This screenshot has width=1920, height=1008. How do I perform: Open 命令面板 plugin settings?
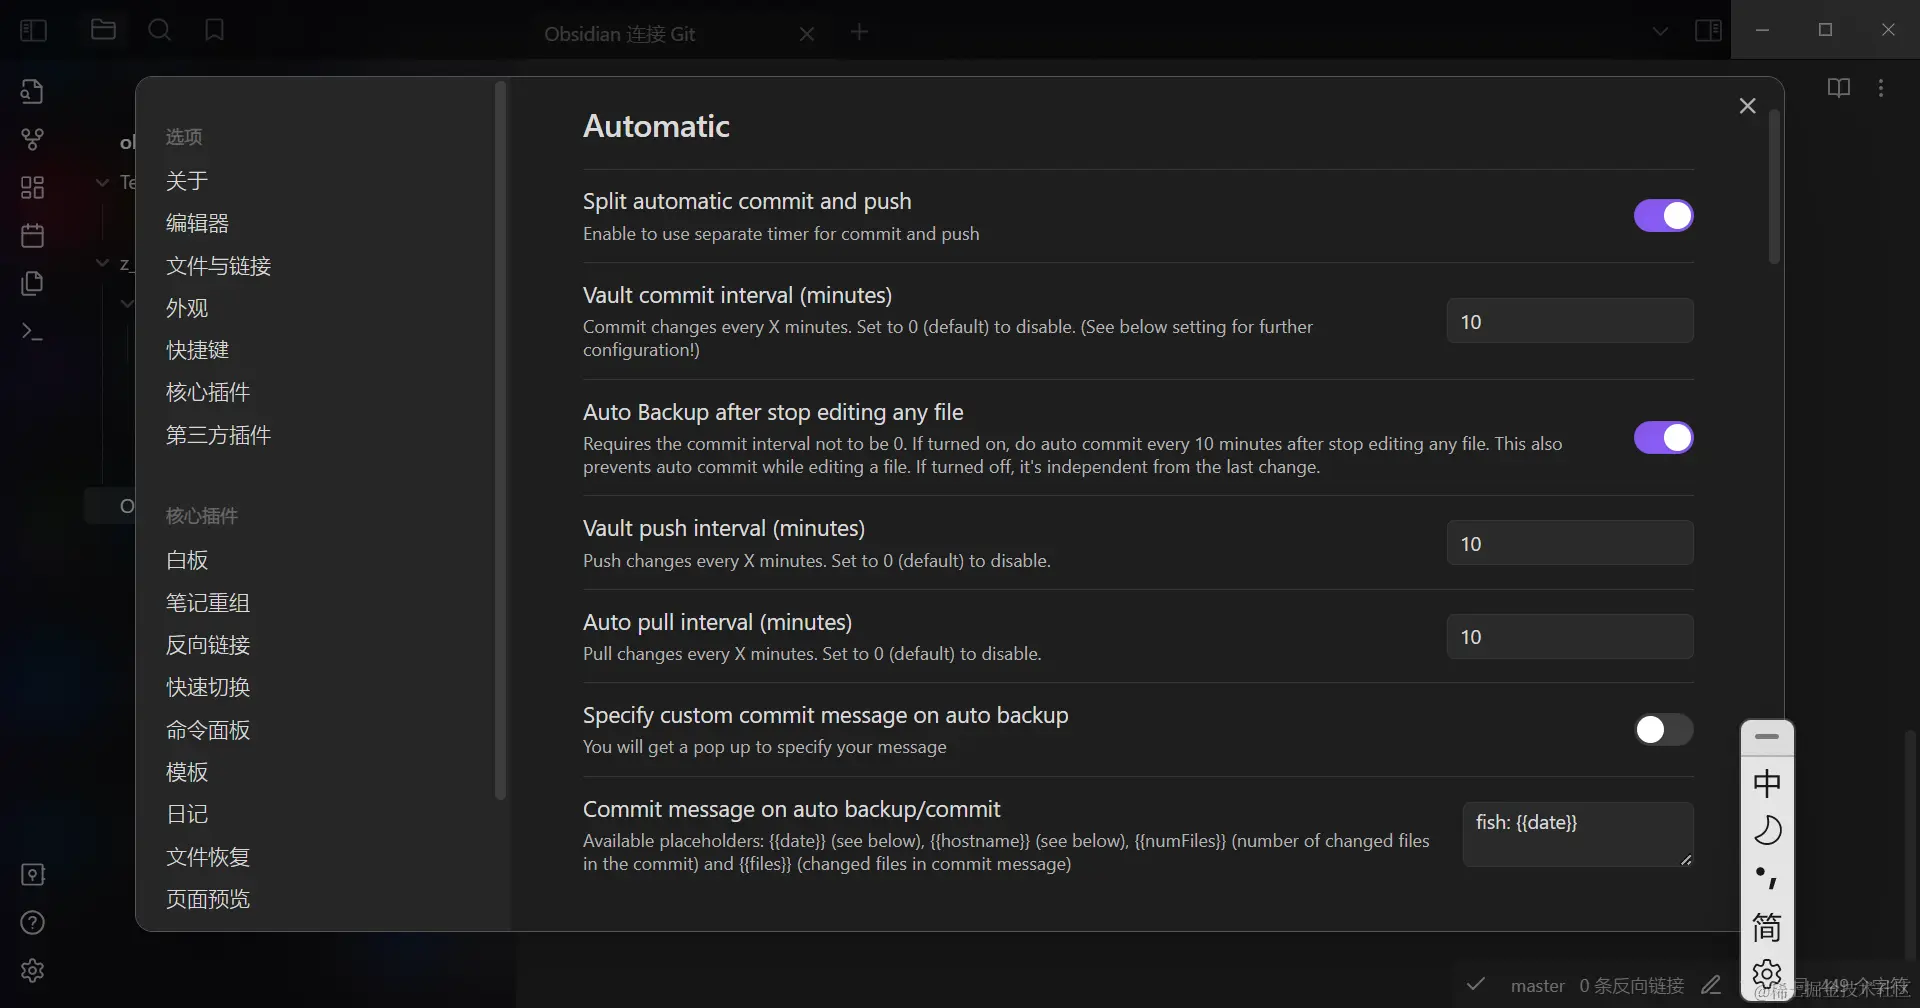208,730
